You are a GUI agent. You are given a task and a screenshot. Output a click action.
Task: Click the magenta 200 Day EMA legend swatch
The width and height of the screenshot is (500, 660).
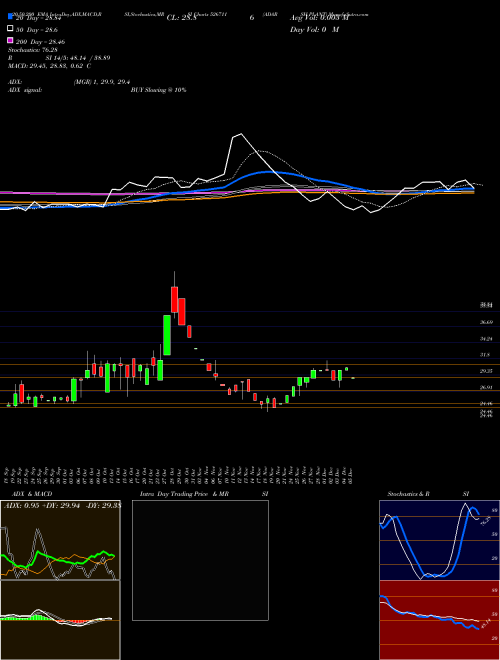point(11,41)
